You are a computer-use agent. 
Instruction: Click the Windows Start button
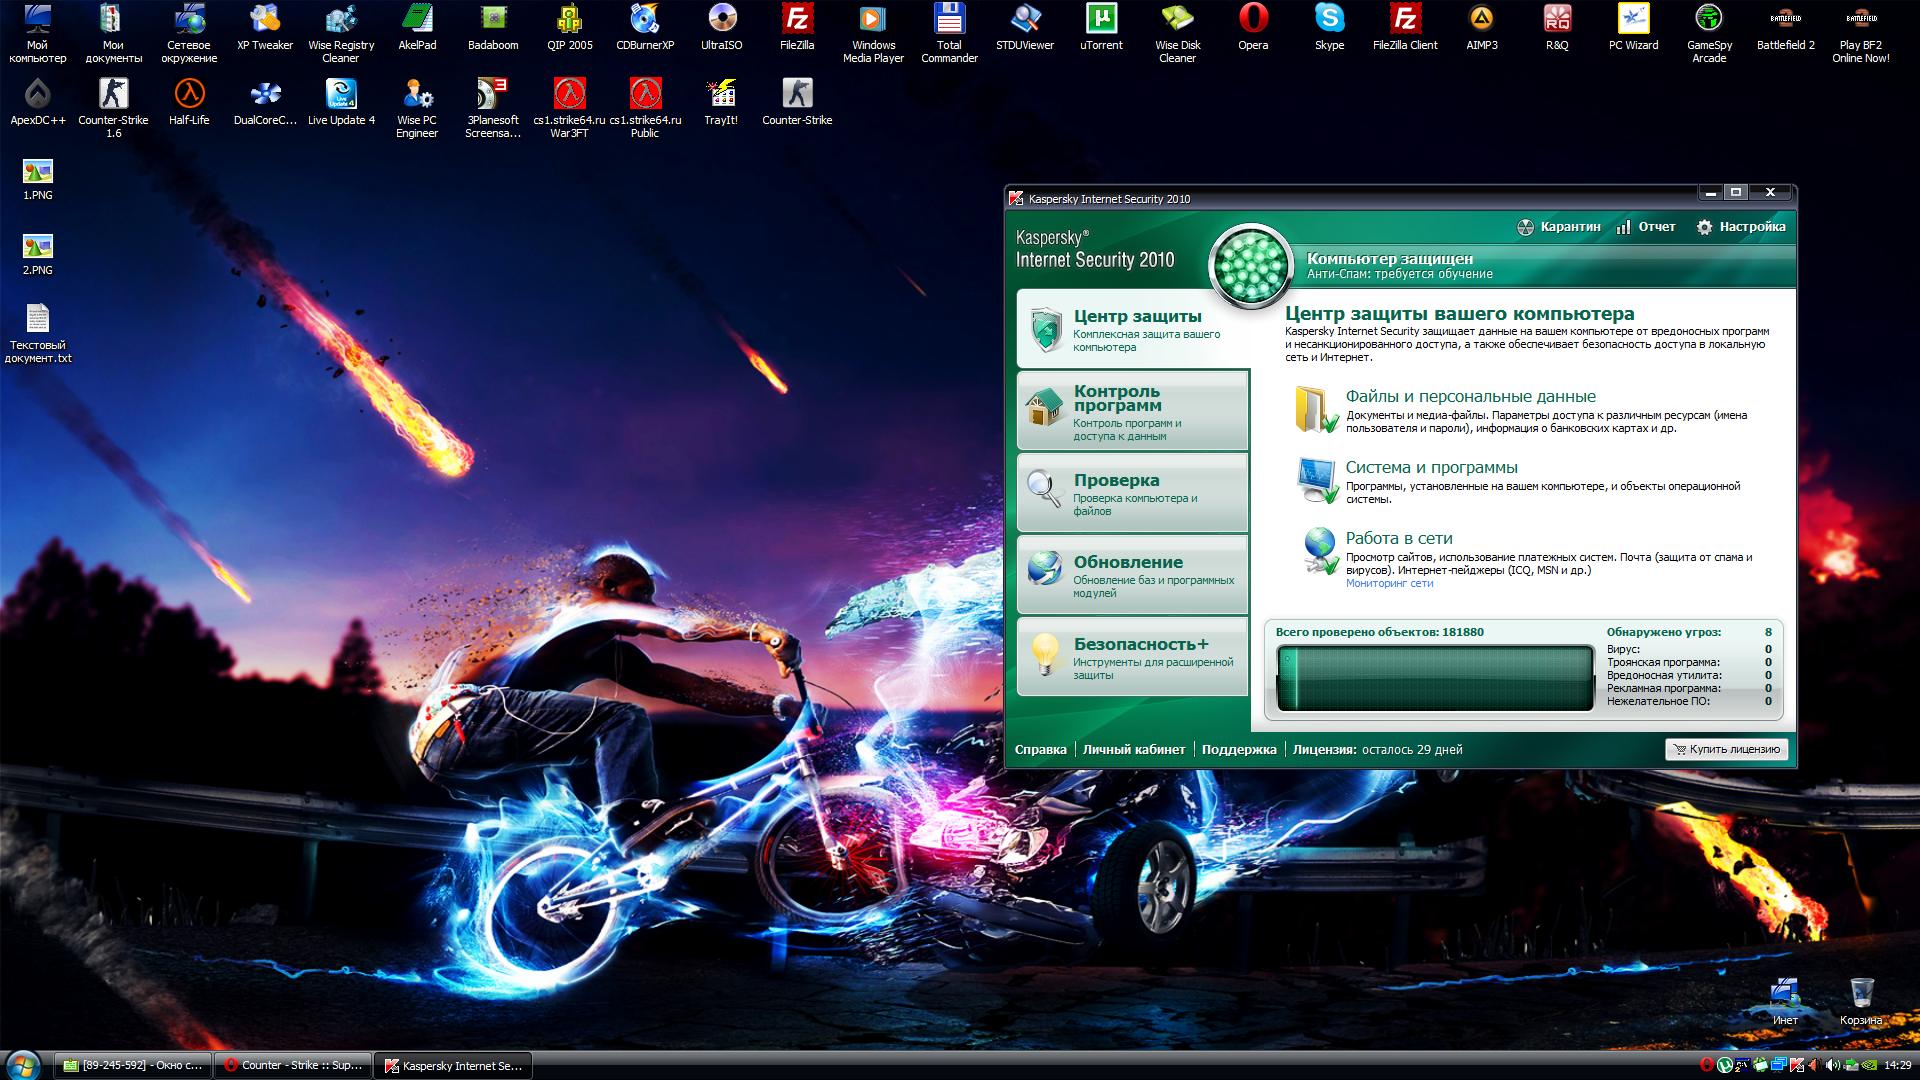(22, 1065)
